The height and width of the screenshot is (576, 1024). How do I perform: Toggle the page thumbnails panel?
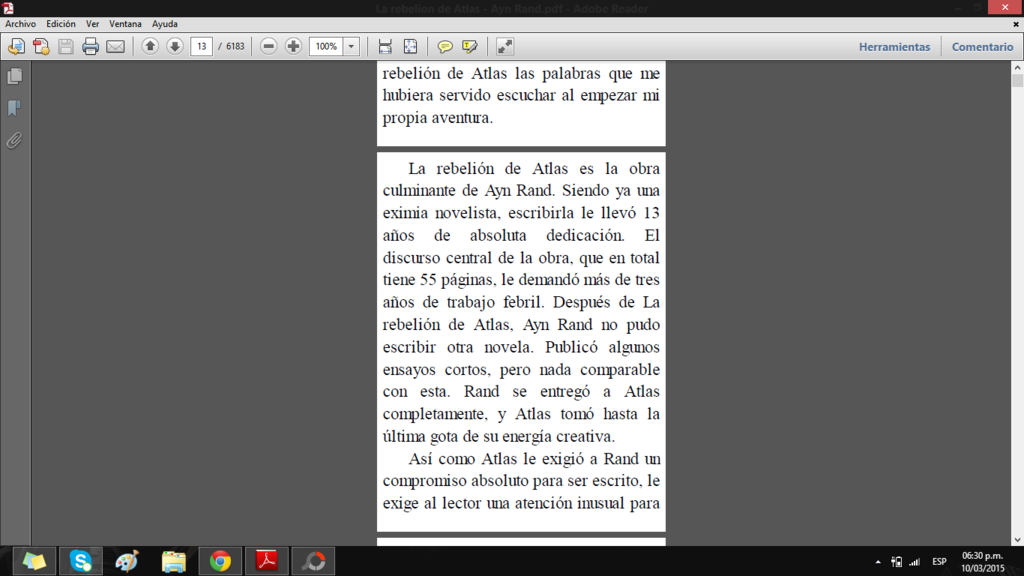point(15,77)
